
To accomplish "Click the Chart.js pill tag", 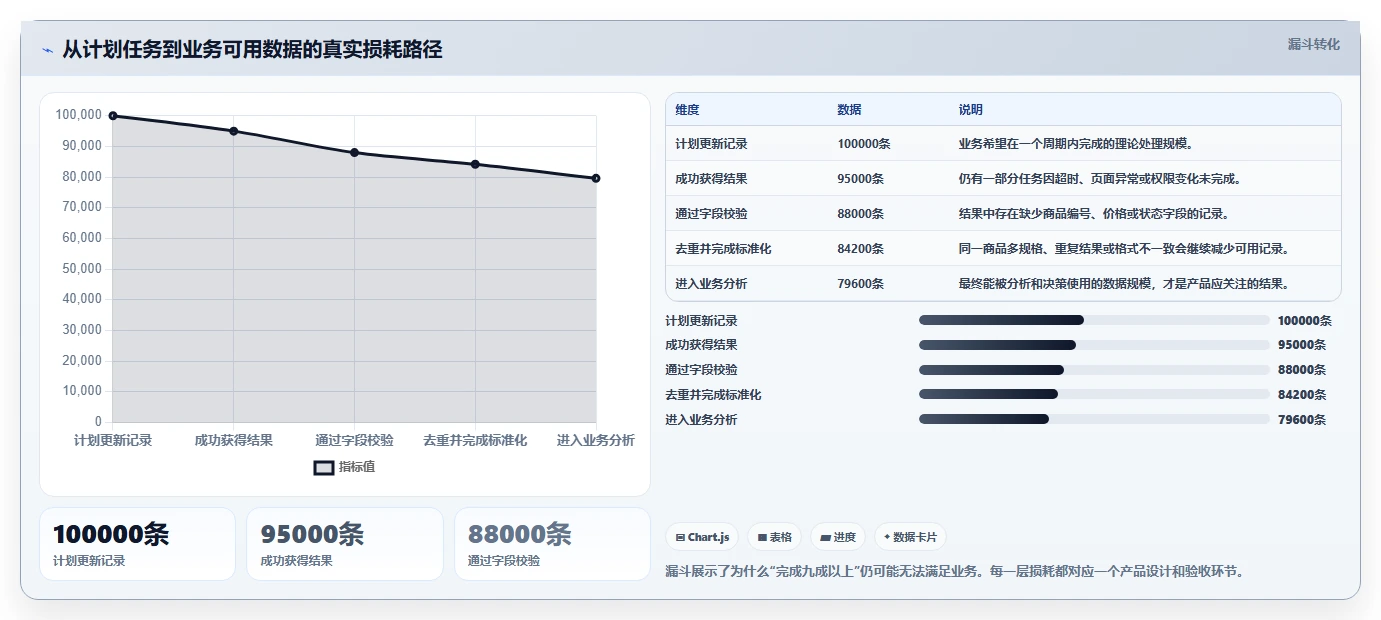I will tap(702, 537).
